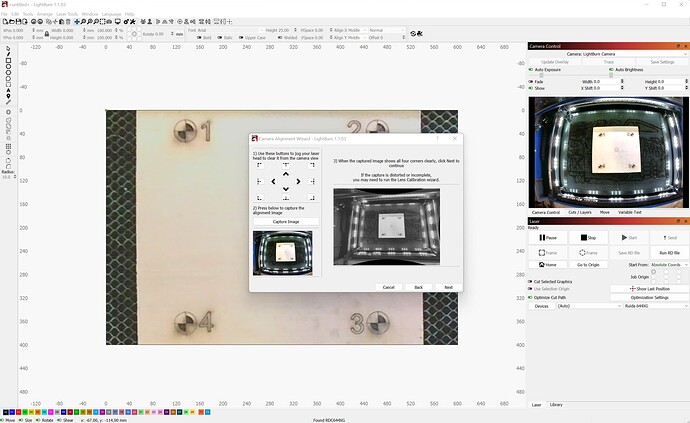Screen dimensions: 690x423
Task: Toggle Auto Brightness switch
Action: click(x=611, y=70)
